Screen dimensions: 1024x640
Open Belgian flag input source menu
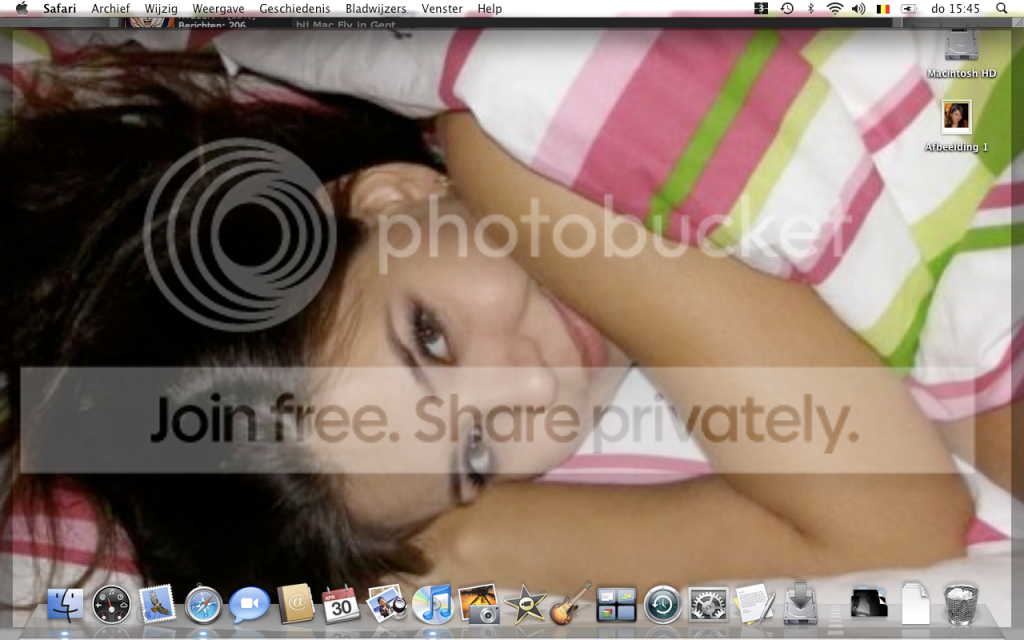pos(883,8)
